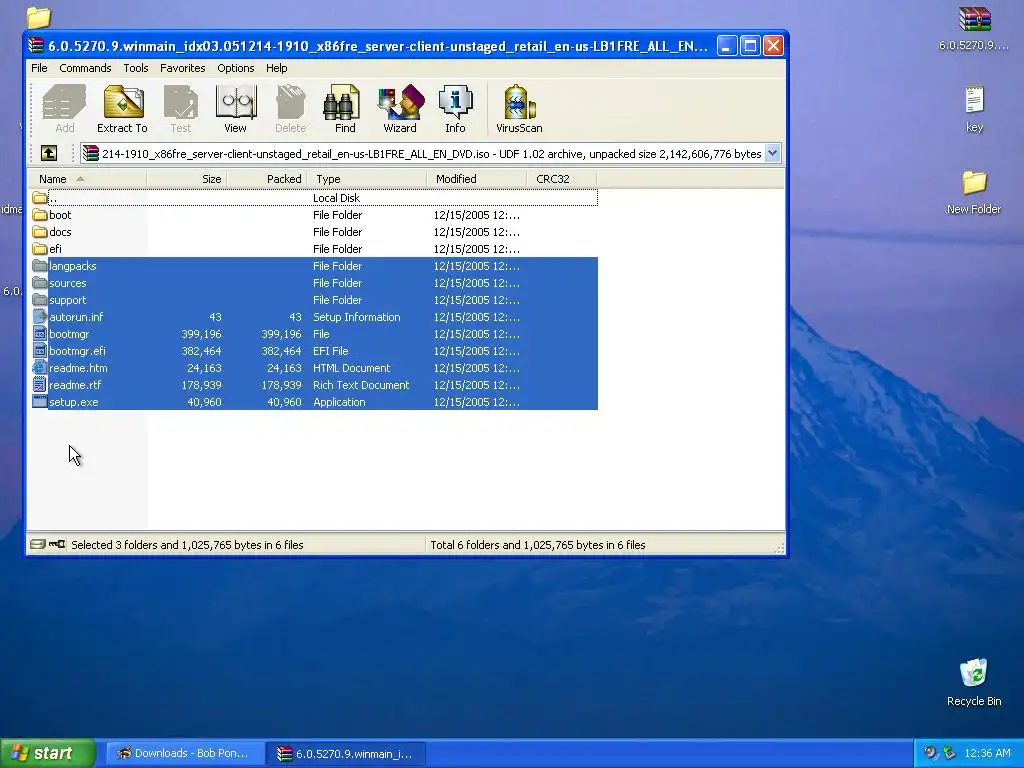Viewport: 1024px width, 768px height.
Task: Open the Tools menu
Action: [136, 68]
